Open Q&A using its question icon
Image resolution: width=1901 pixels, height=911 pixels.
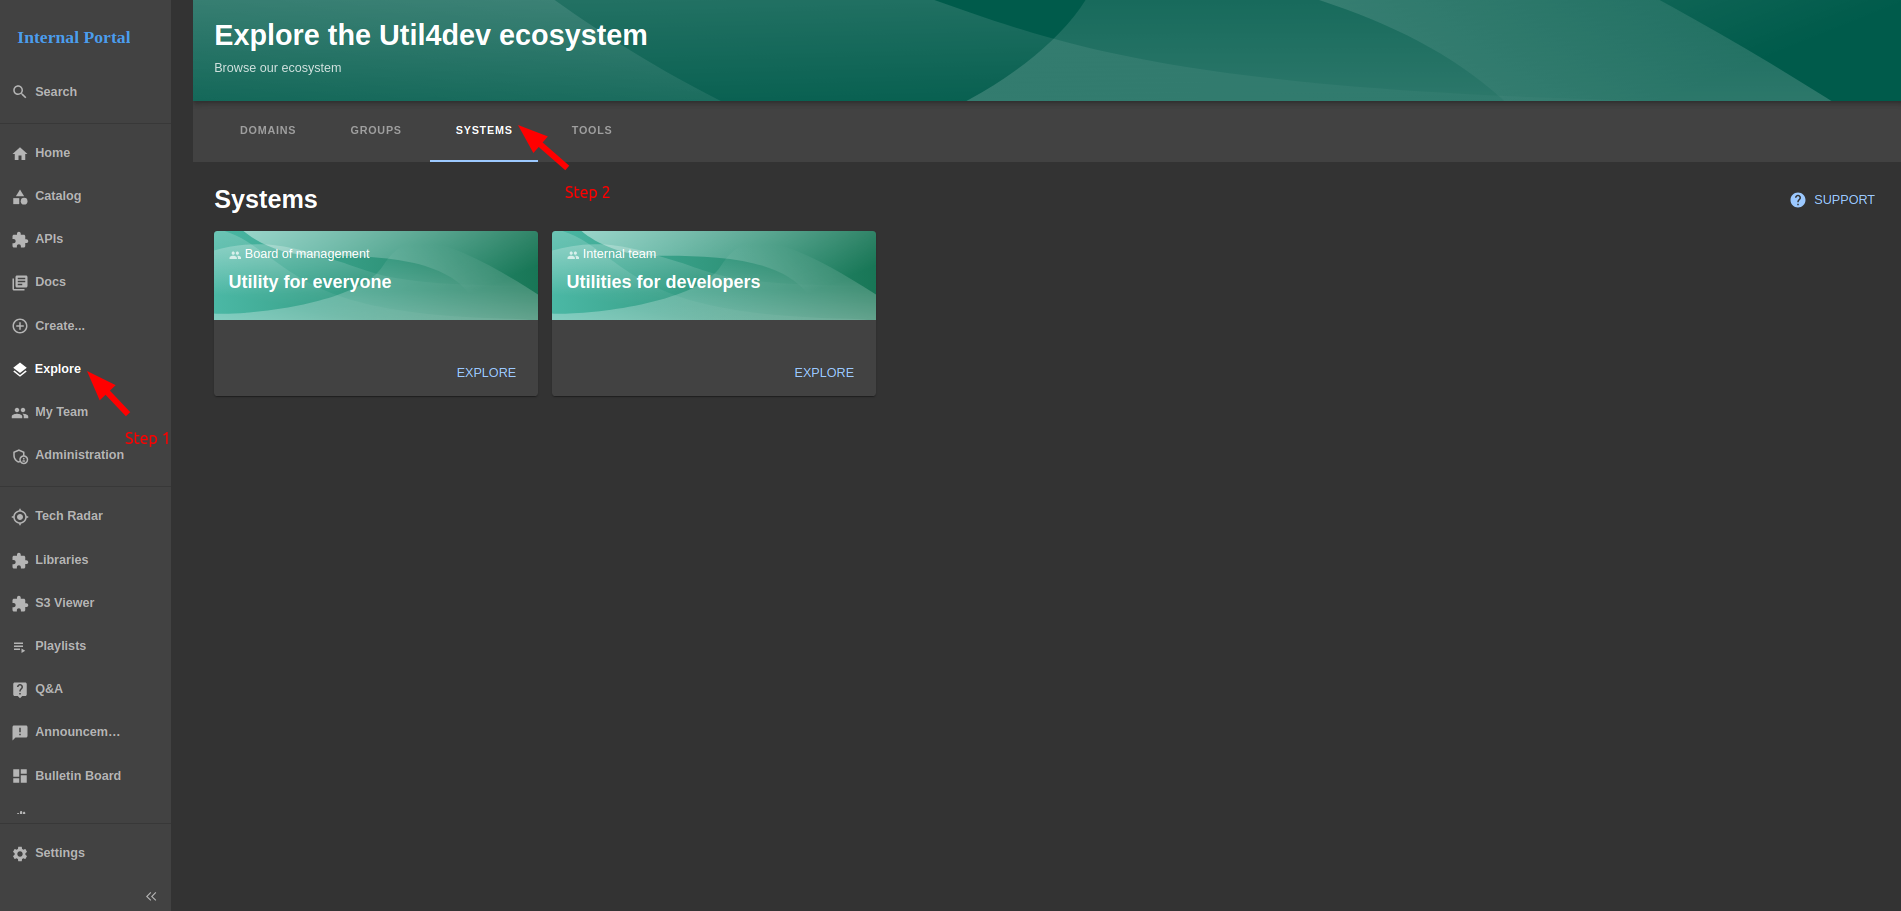(20, 690)
